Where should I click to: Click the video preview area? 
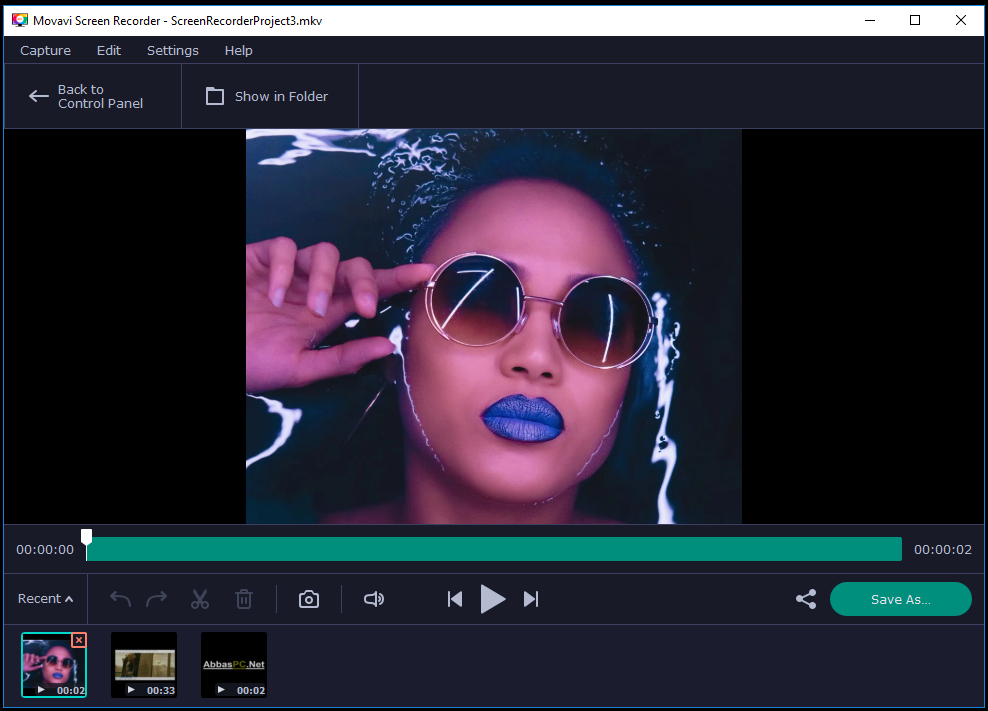click(494, 327)
